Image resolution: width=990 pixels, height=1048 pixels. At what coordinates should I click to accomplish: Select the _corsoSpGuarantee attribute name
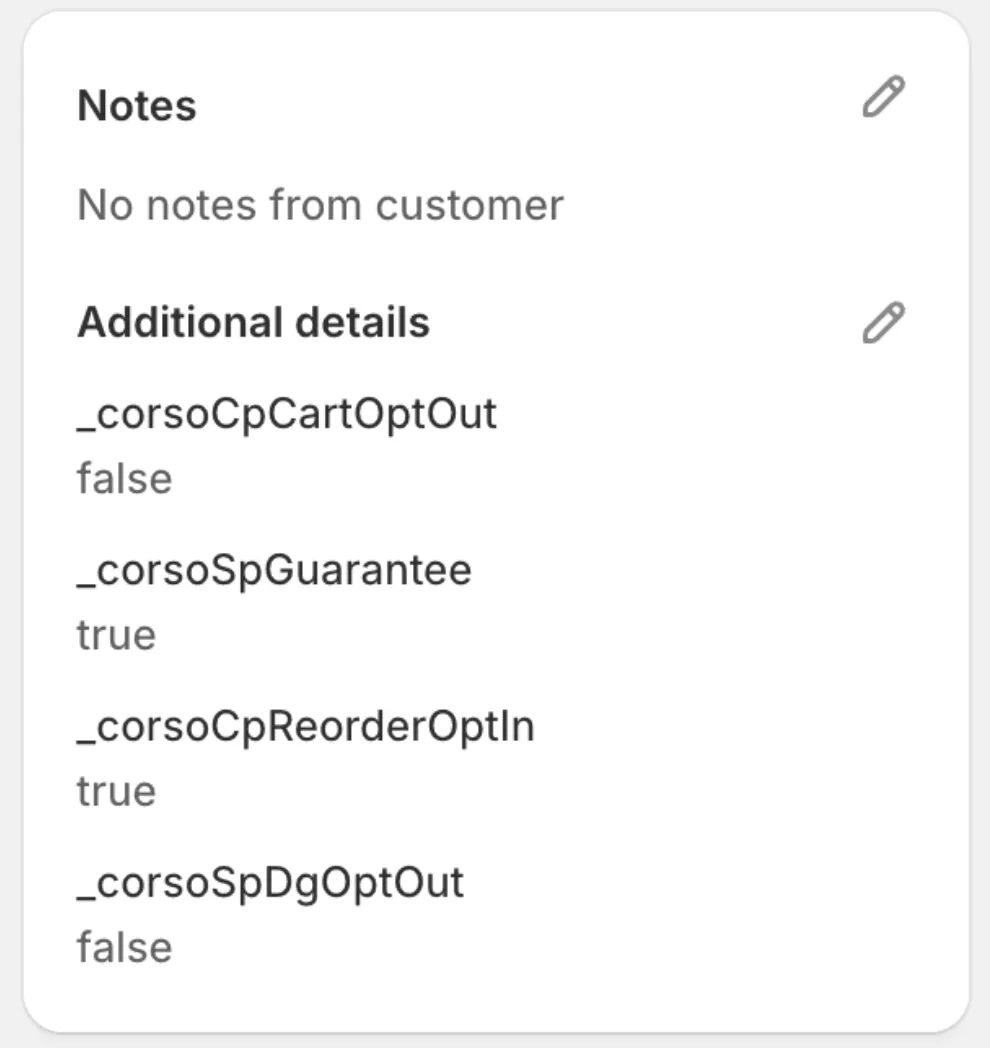(274, 570)
